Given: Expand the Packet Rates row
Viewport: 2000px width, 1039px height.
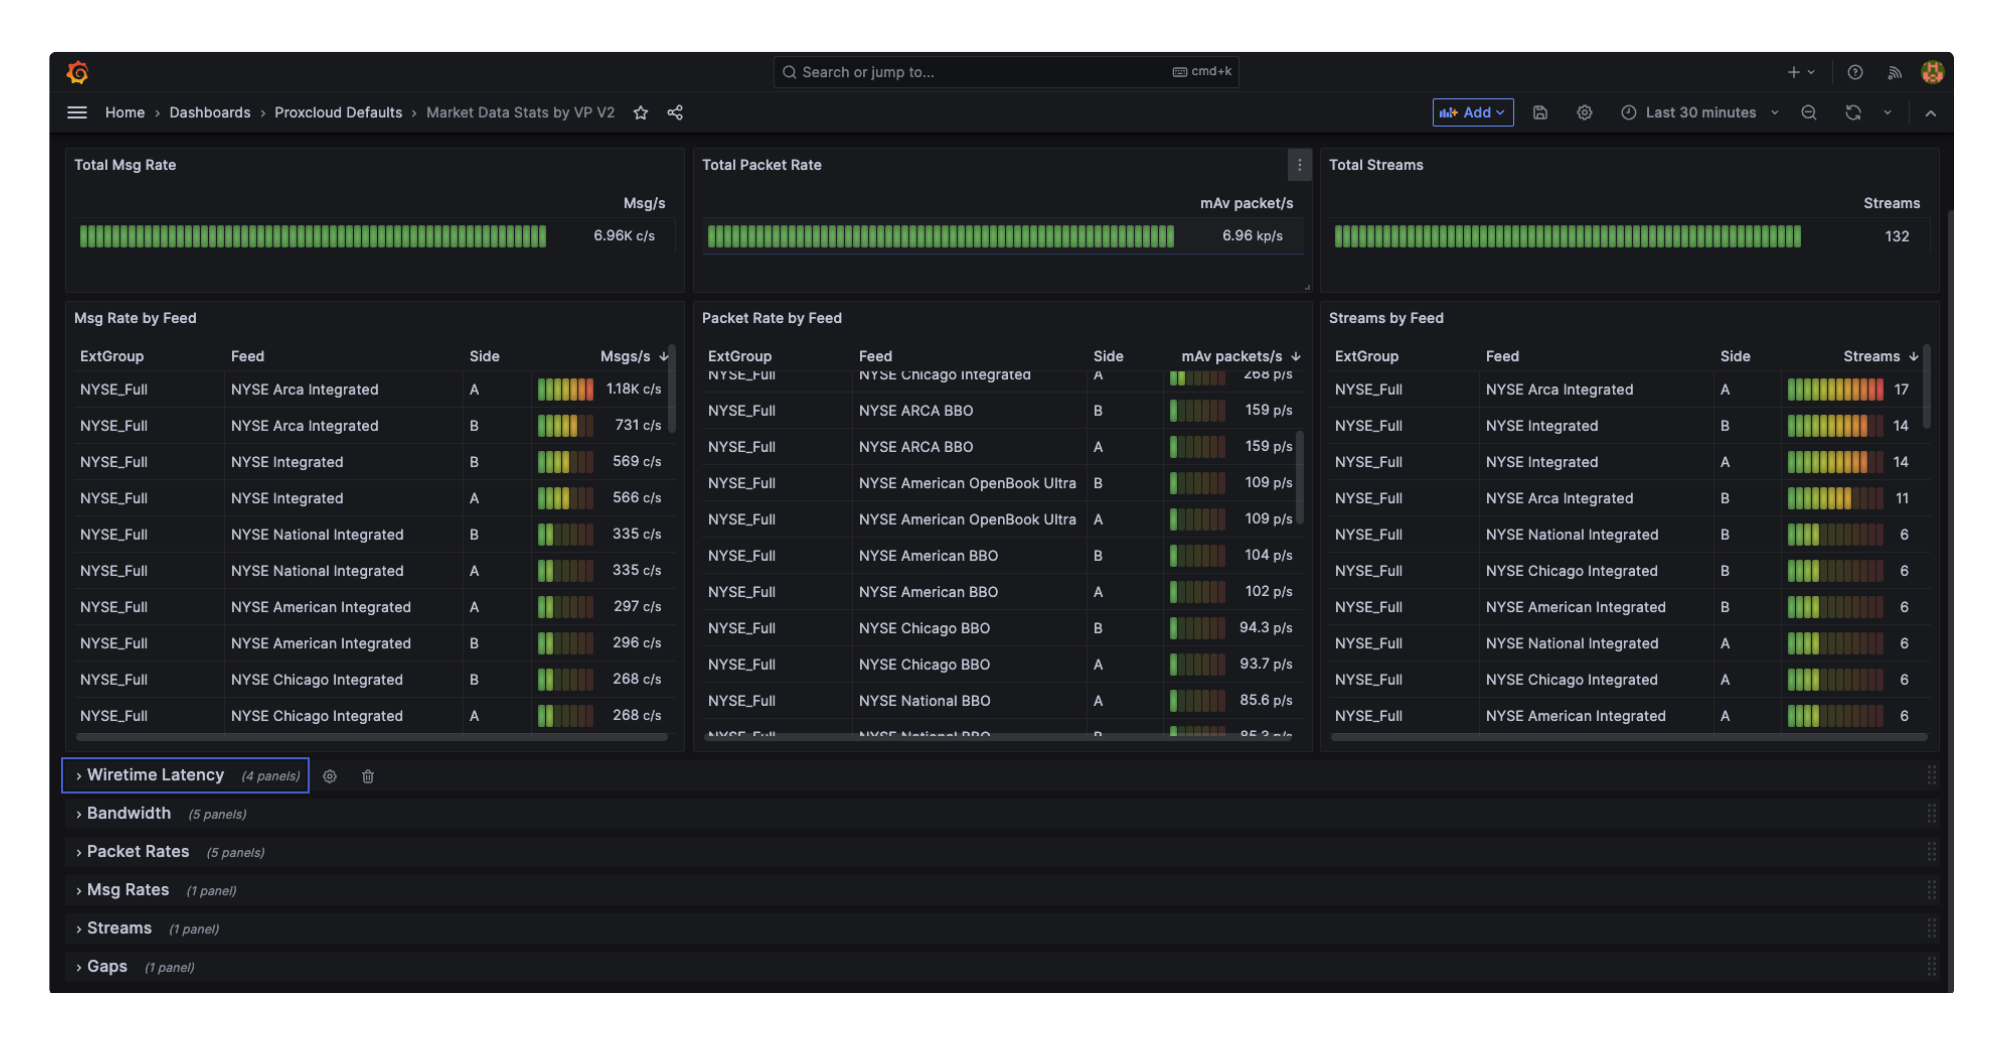Looking at the screenshot, I should click(137, 851).
